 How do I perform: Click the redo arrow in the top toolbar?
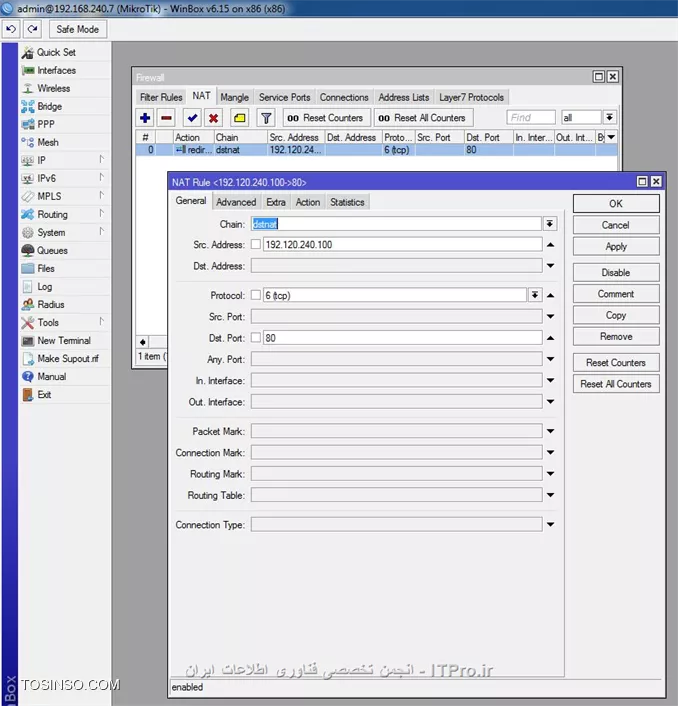tap(32, 29)
